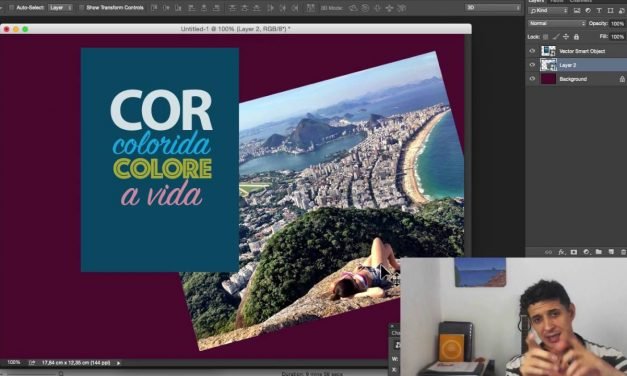
Task: Select Layer 2 thumbnail
Action: coord(548,65)
